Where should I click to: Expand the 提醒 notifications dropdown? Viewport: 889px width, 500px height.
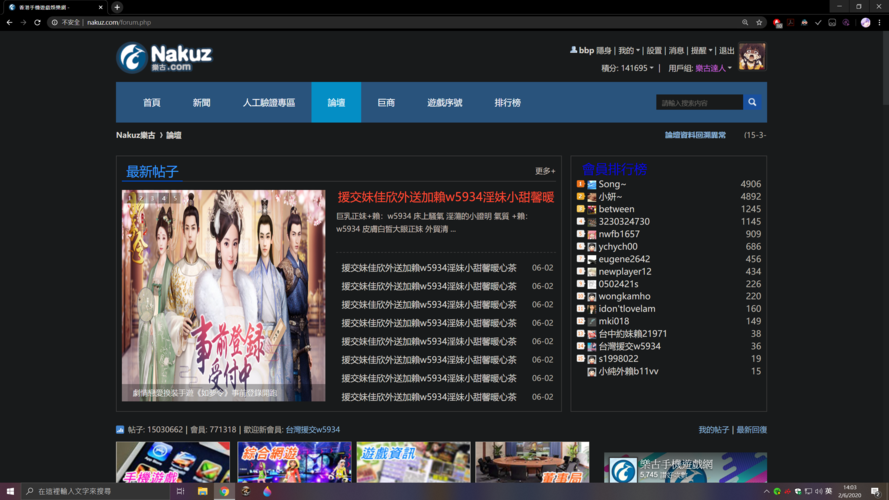click(x=701, y=51)
